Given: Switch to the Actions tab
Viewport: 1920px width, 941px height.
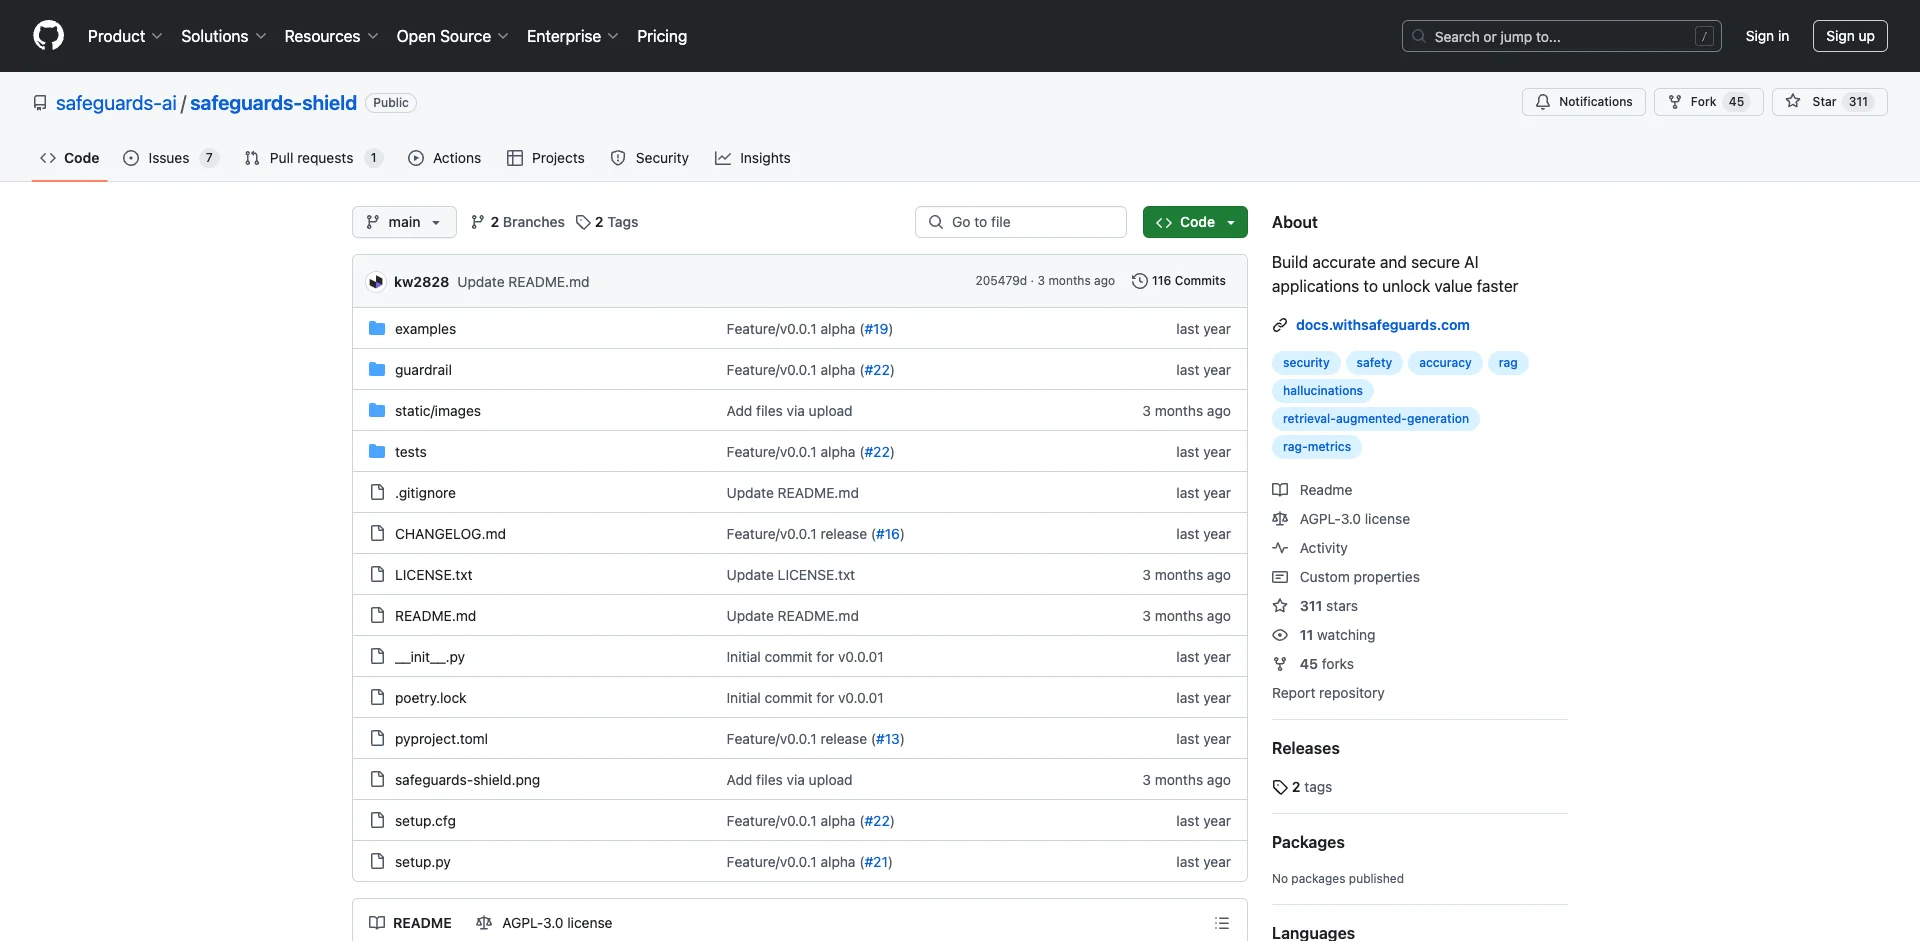Looking at the screenshot, I should coord(445,158).
